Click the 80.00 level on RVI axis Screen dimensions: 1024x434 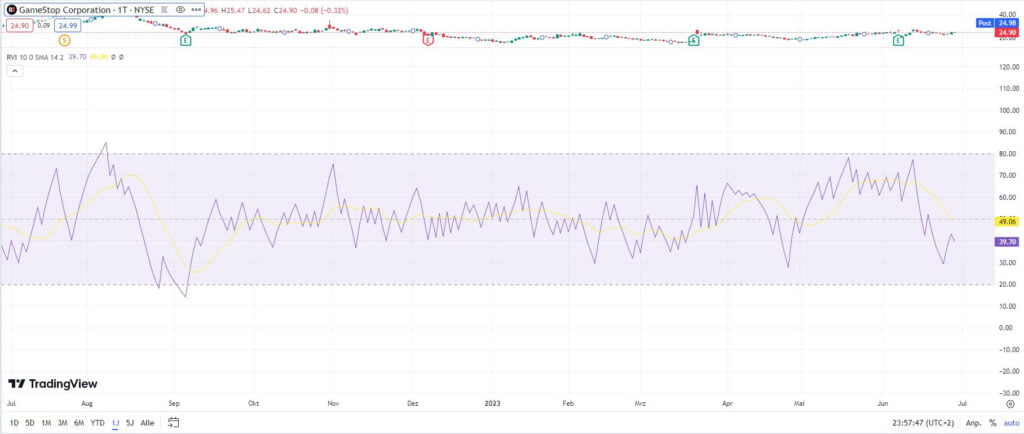1009,154
